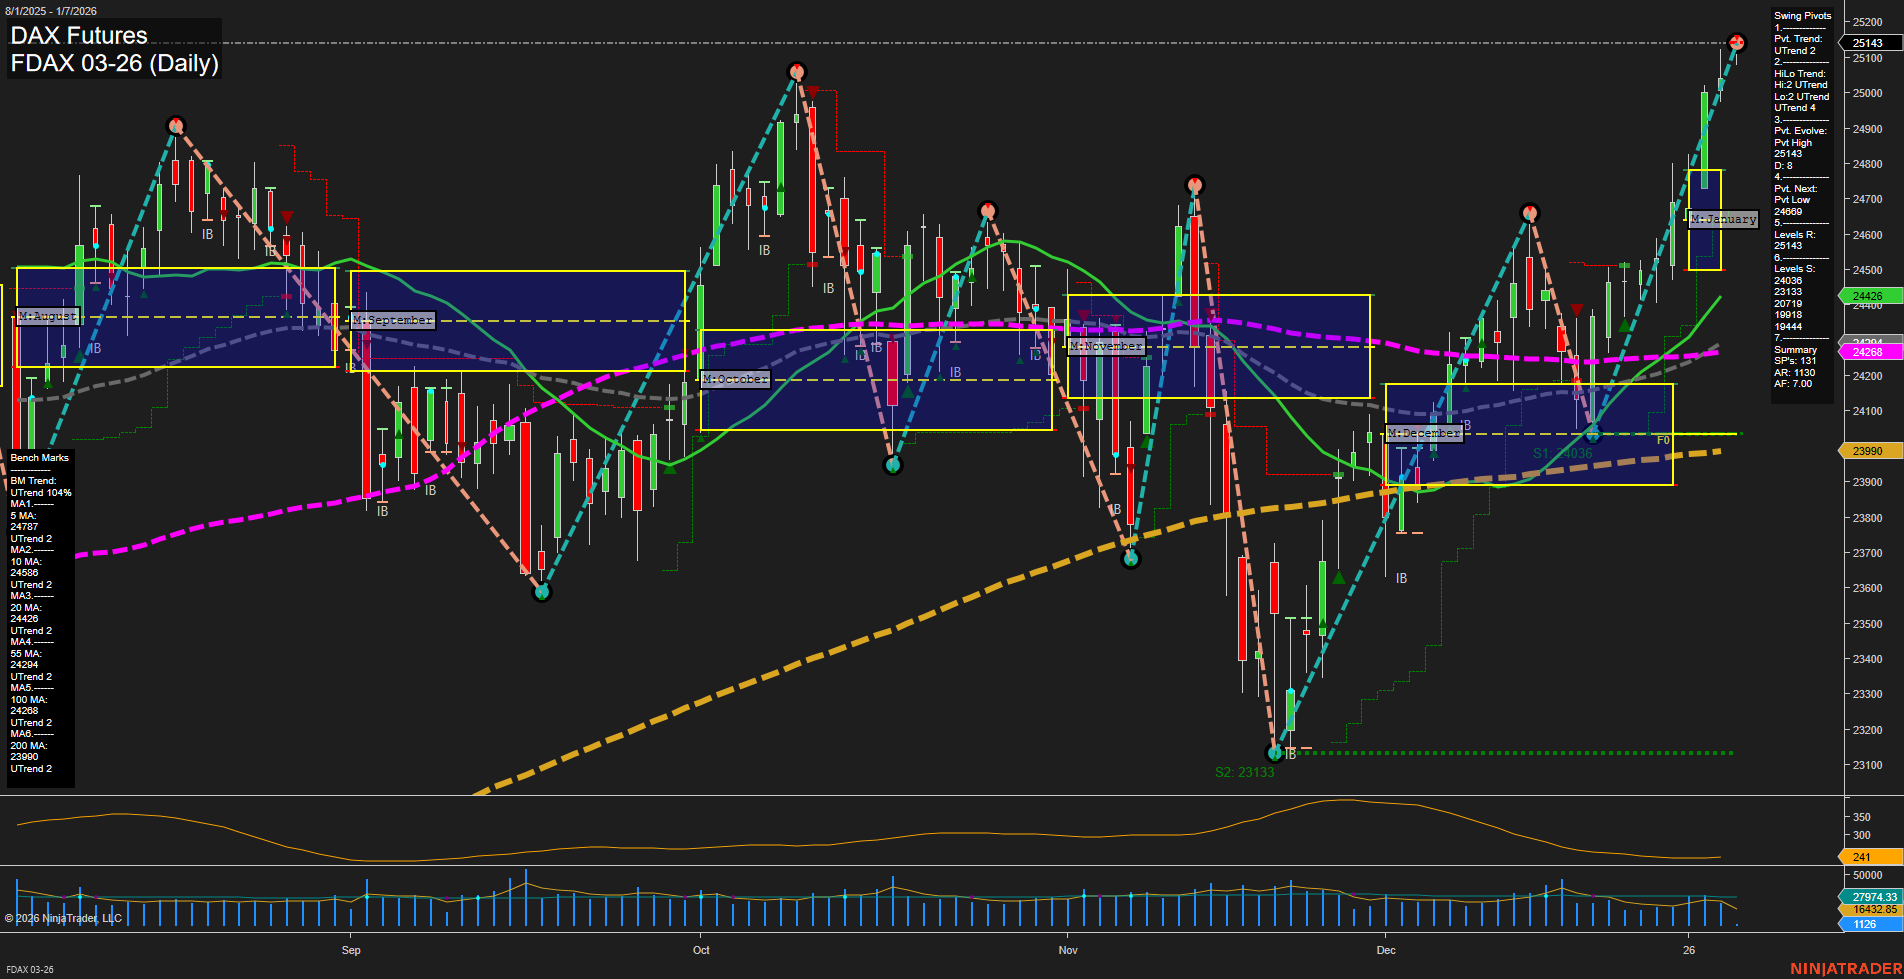1904x979 pixels.
Task: Click the magenta 24268 price marker on the axis
Action: tap(1869, 352)
